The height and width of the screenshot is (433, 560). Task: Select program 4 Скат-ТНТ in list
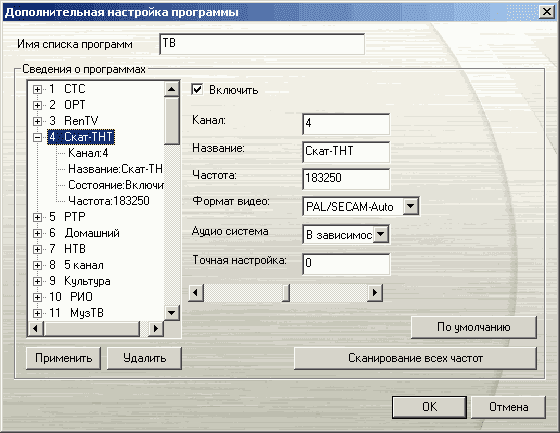click(x=81, y=137)
